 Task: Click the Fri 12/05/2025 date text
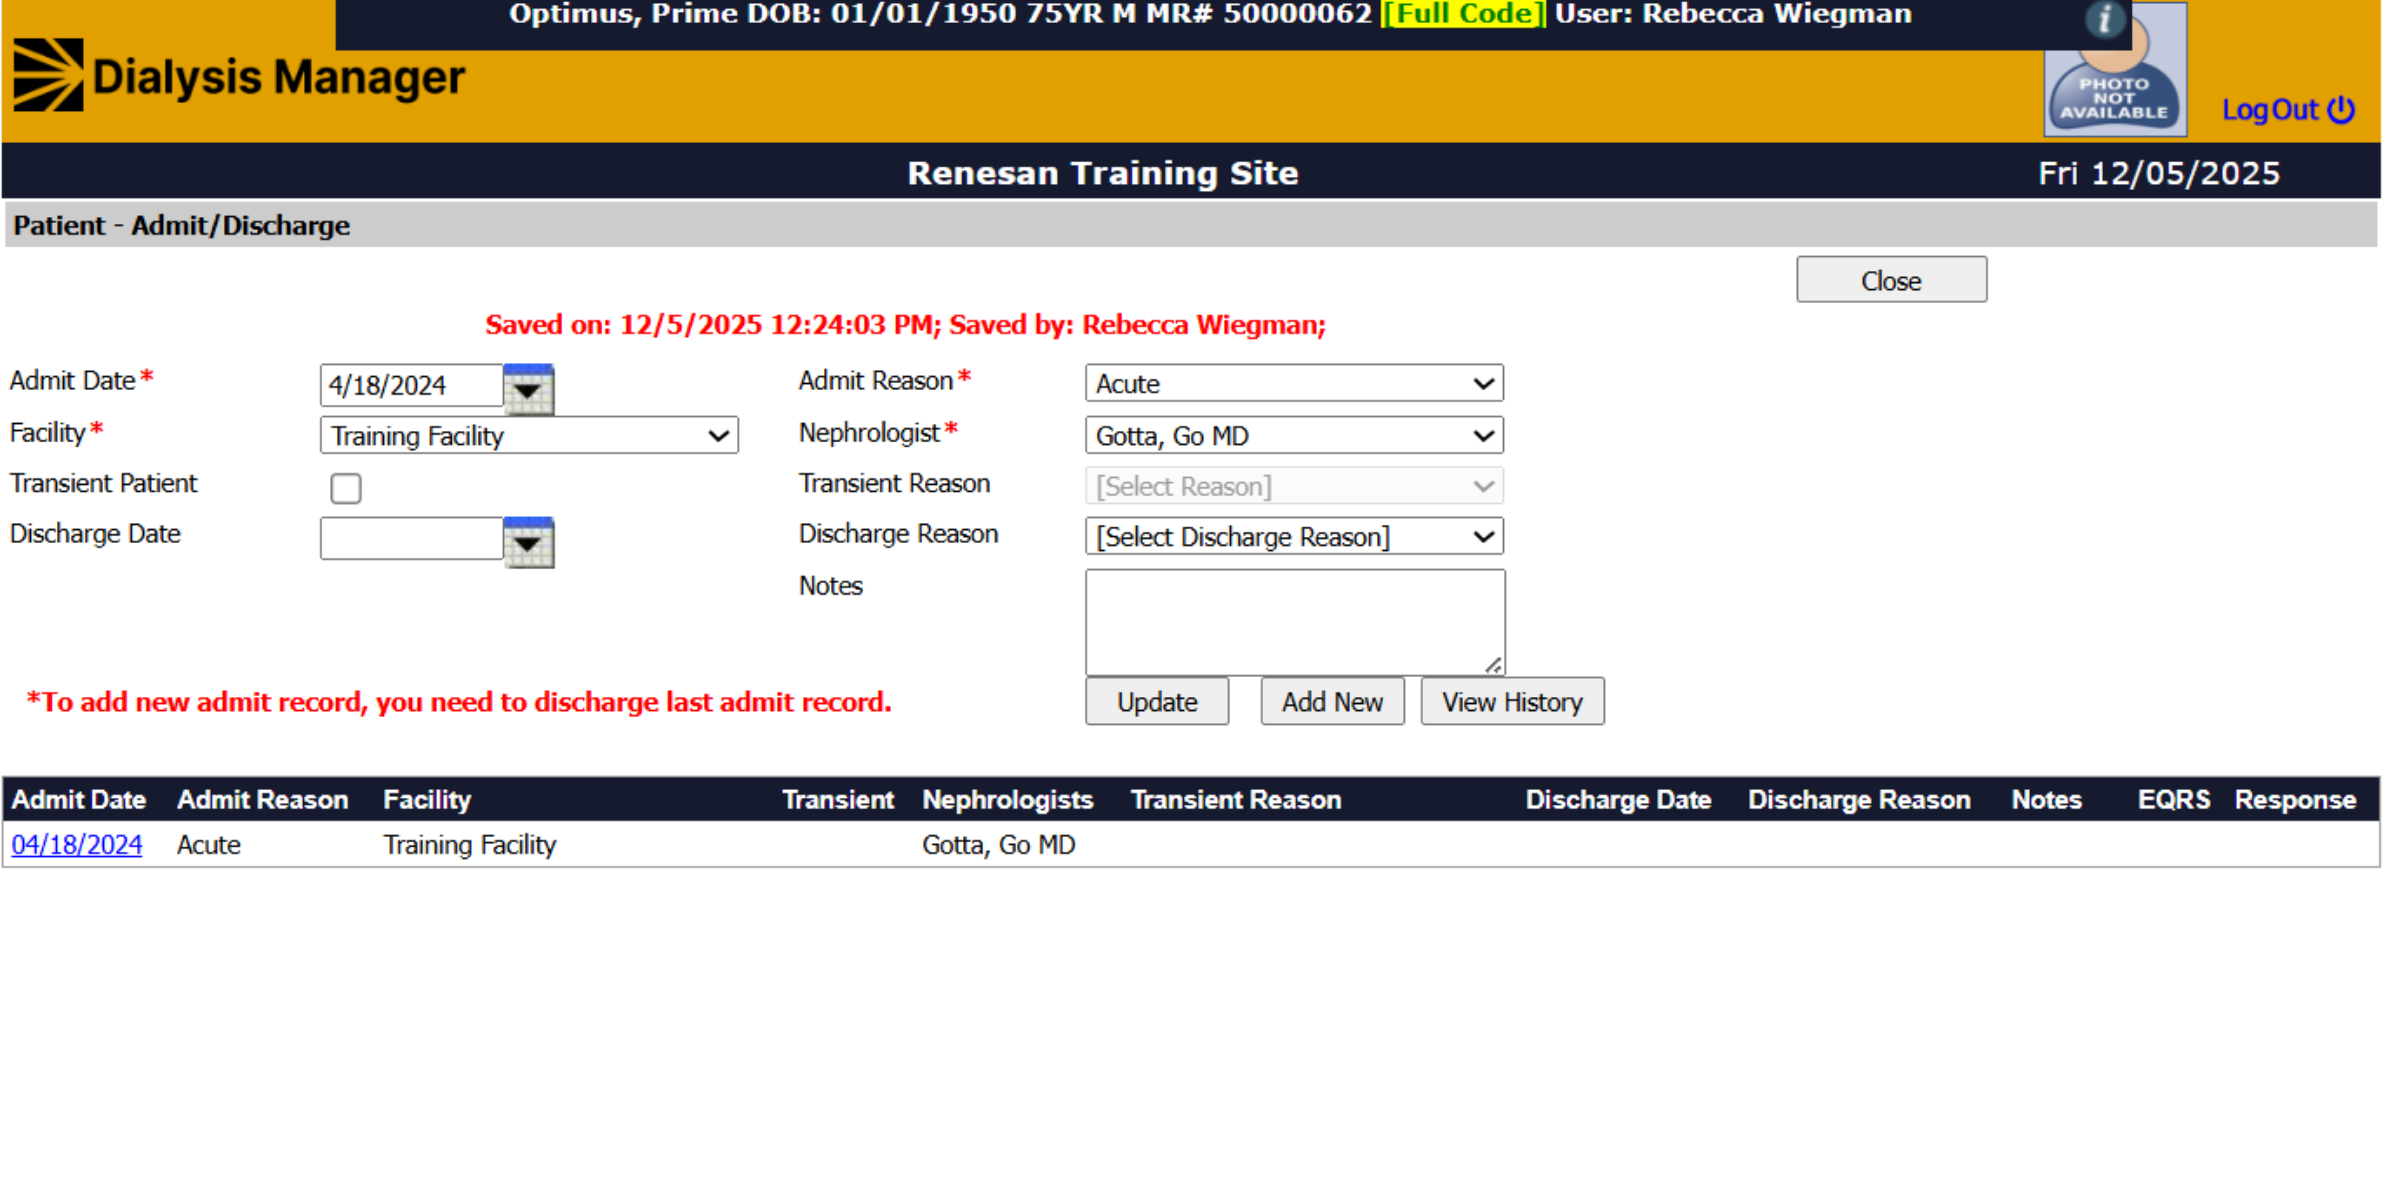pyautogui.click(x=2159, y=174)
